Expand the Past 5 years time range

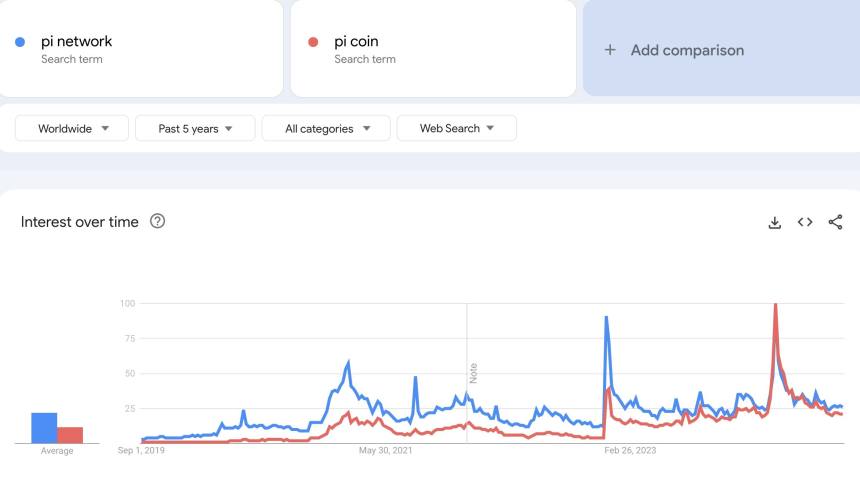pos(194,128)
